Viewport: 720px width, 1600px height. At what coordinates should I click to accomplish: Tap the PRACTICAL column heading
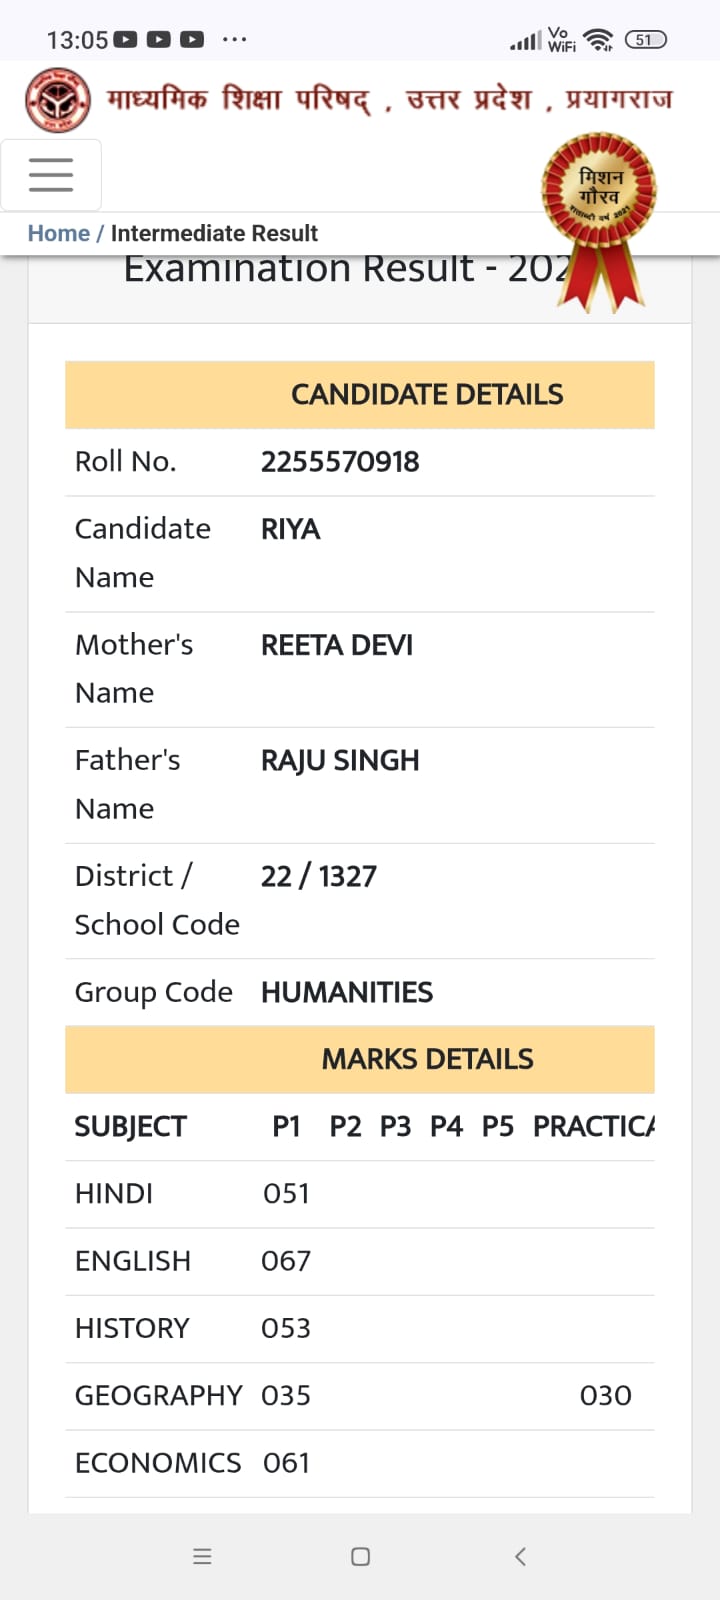(594, 1127)
